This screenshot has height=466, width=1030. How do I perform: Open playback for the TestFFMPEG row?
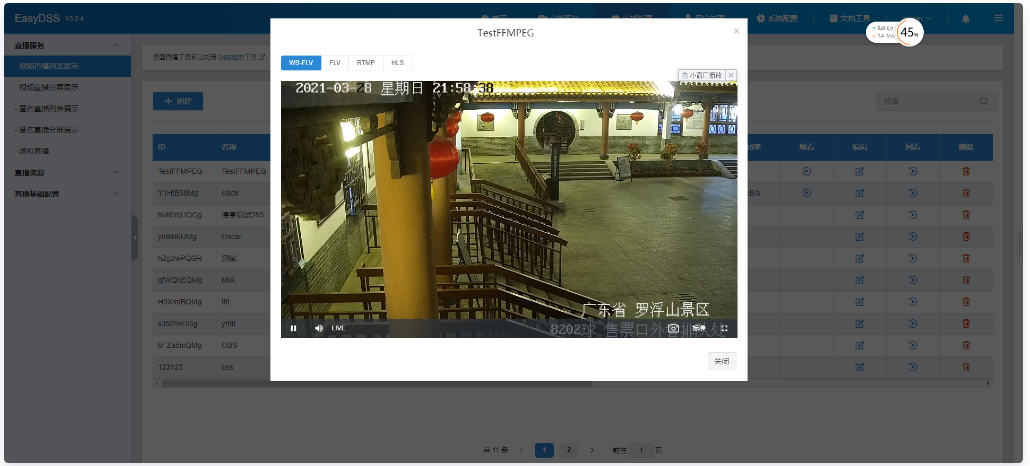(912, 172)
